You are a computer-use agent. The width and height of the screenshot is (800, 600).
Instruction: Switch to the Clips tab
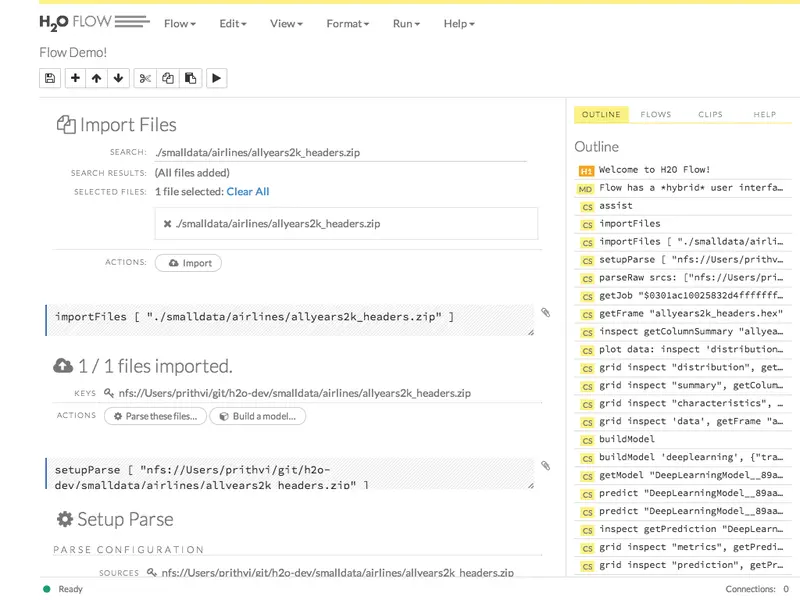(x=710, y=114)
